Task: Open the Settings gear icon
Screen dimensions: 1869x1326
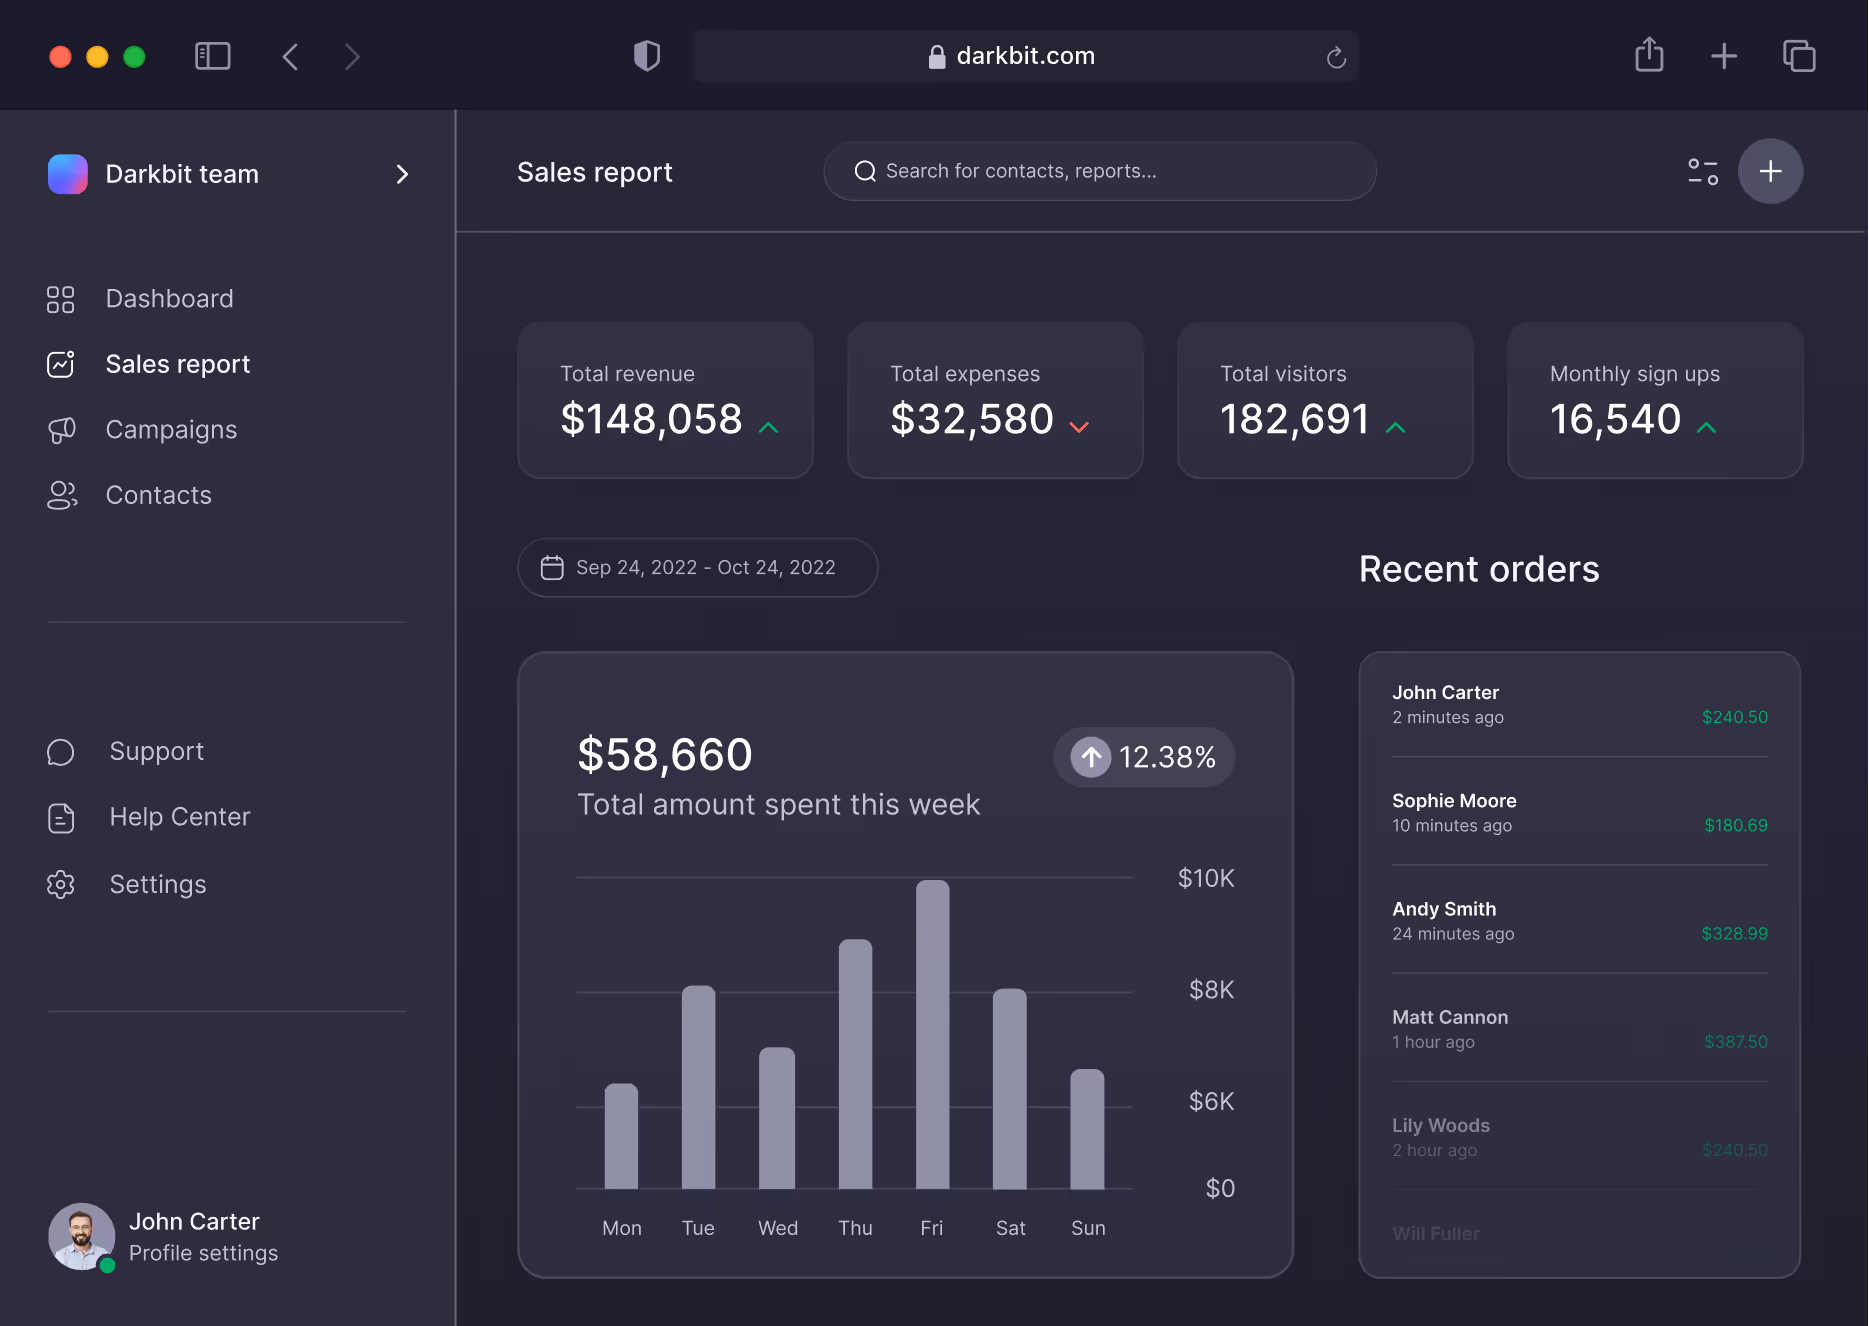Action: tap(61, 884)
